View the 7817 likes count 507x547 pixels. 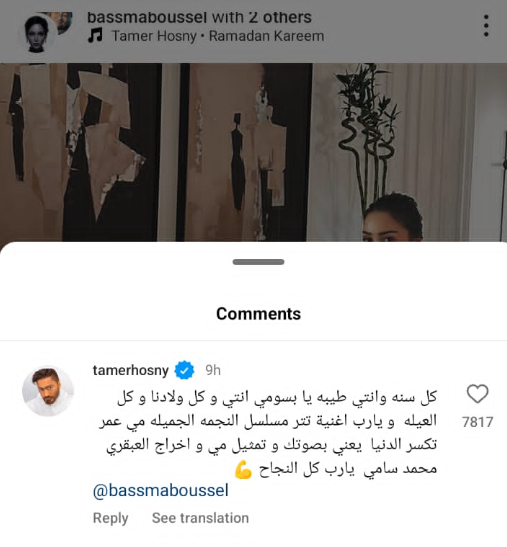pos(477,422)
